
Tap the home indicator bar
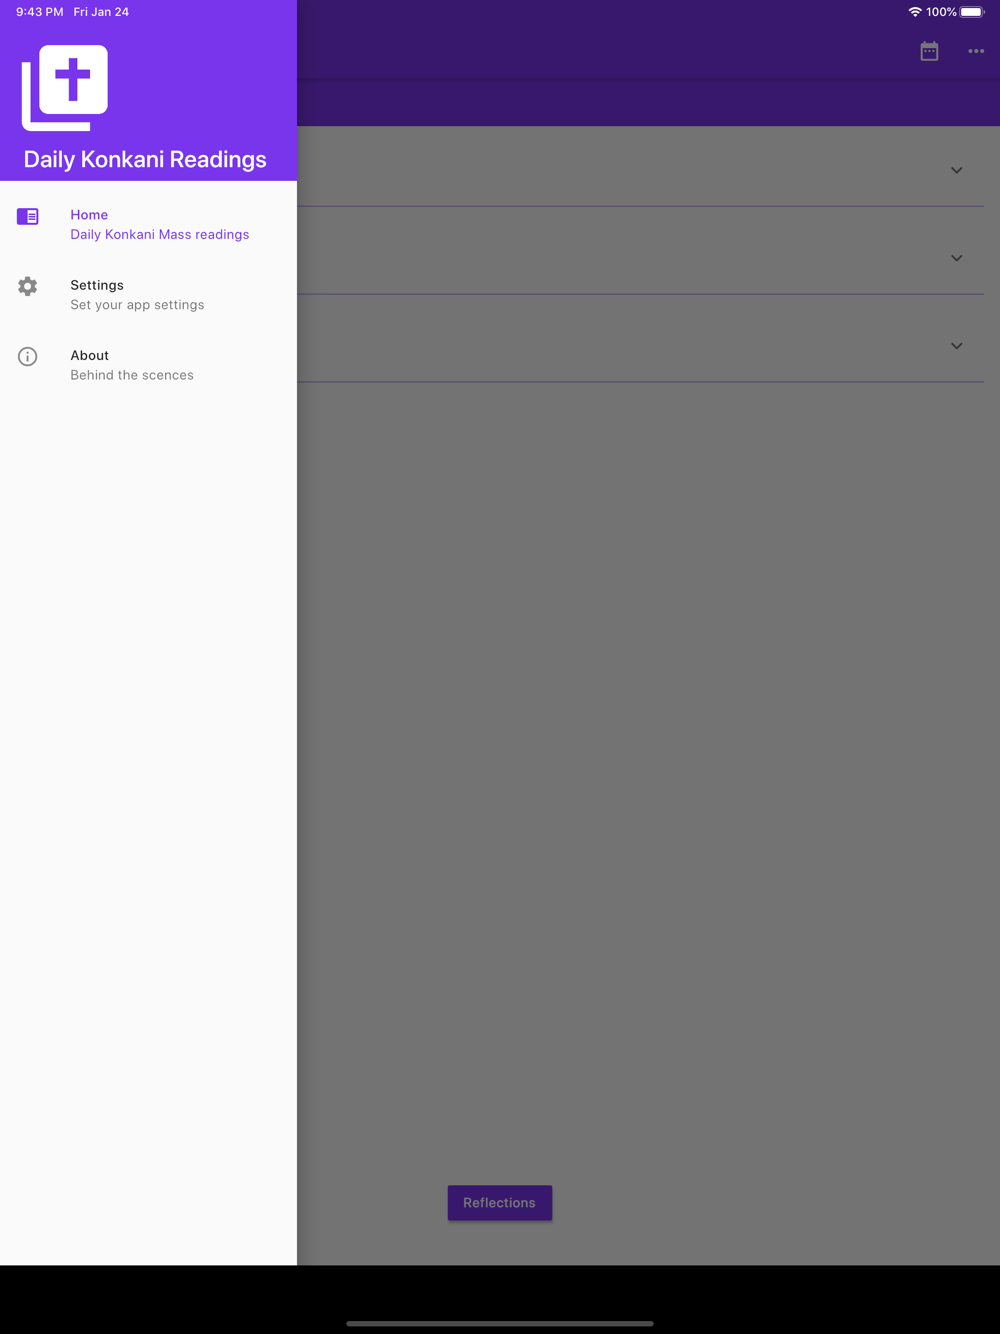[x=500, y=1323]
